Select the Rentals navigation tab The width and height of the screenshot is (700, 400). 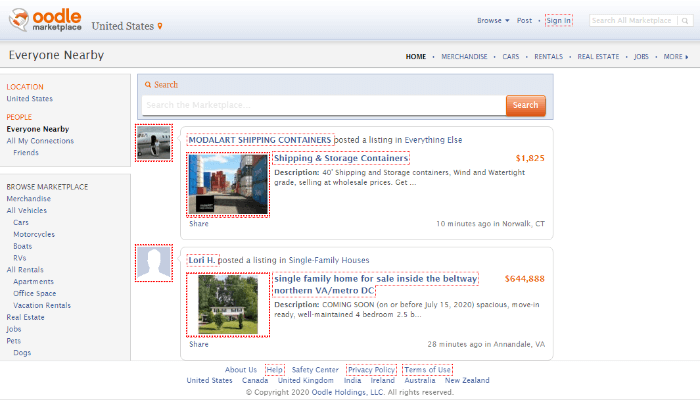pos(548,57)
